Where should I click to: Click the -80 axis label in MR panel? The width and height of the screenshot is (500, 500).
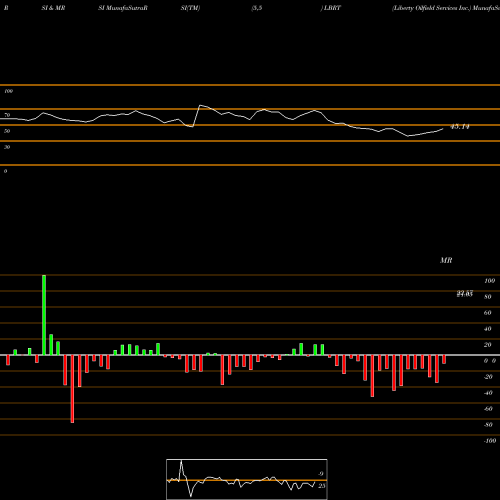(x=488, y=425)
